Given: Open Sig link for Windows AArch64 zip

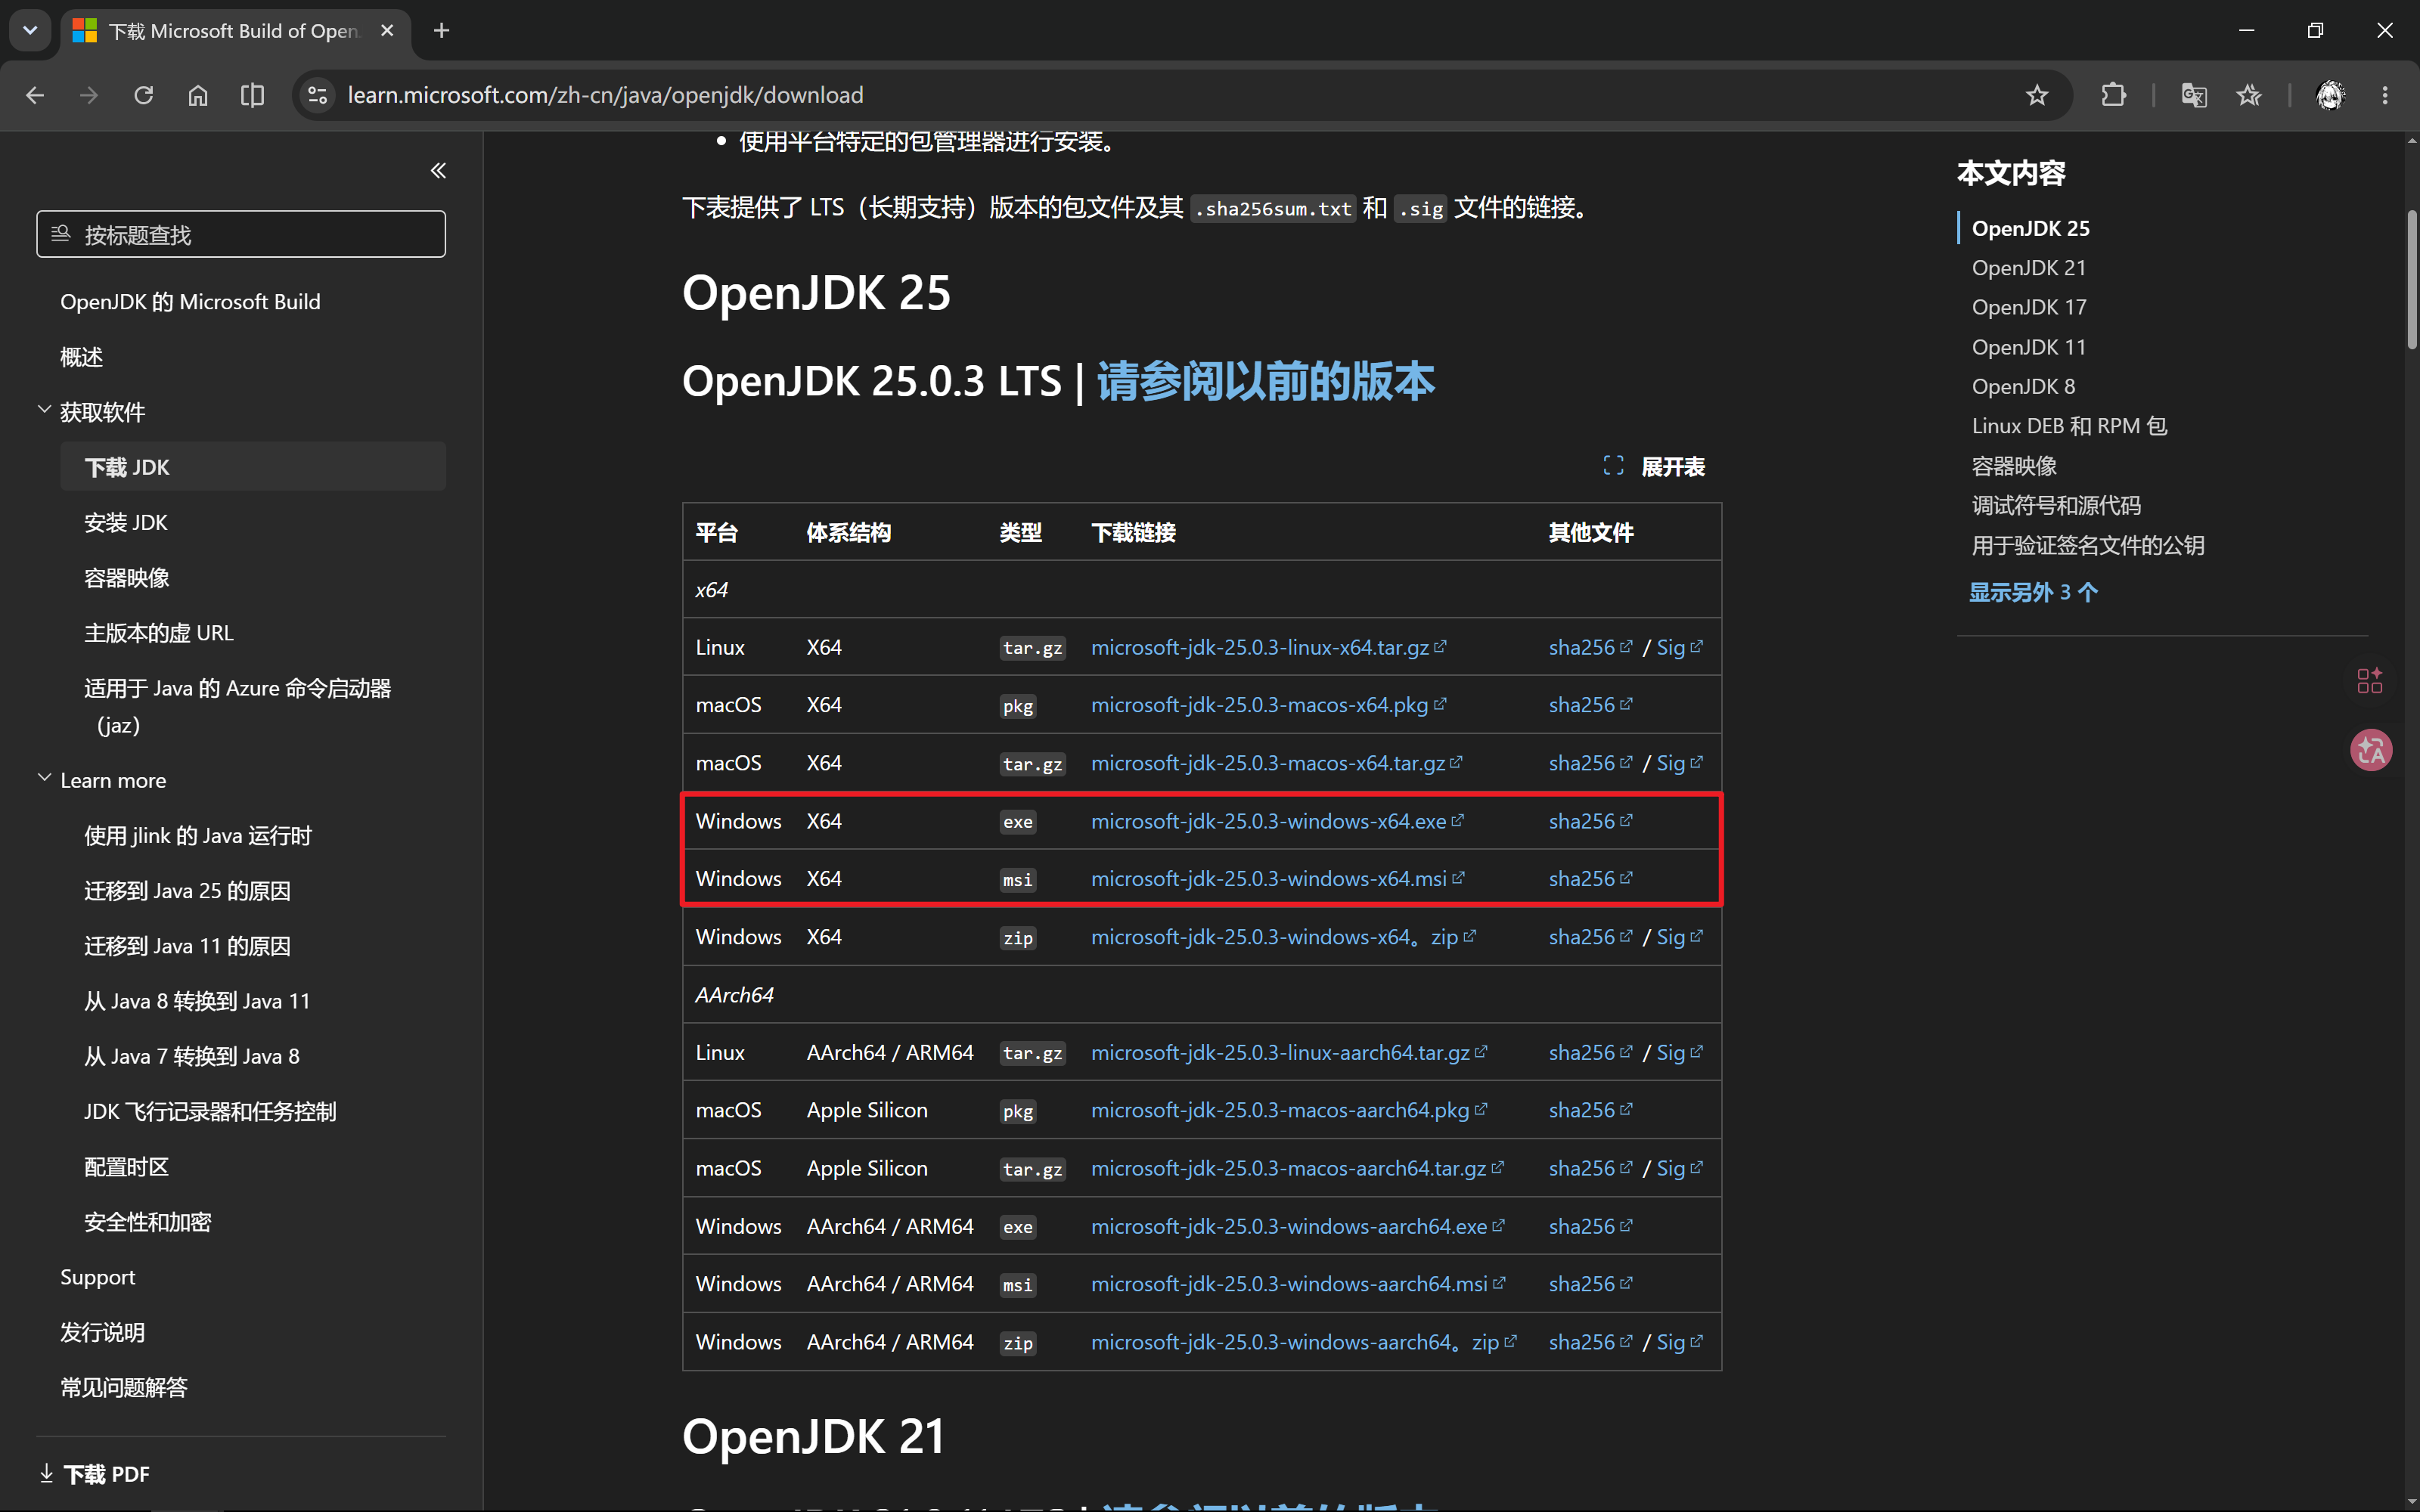Looking at the screenshot, I should click(x=1680, y=1342).
